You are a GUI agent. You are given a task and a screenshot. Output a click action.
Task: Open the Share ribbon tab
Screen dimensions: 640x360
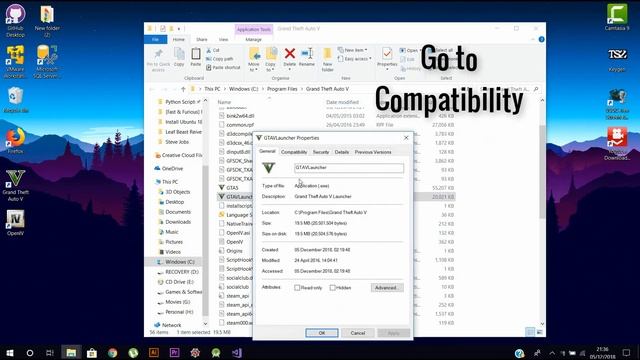click(x=202, y=40)
